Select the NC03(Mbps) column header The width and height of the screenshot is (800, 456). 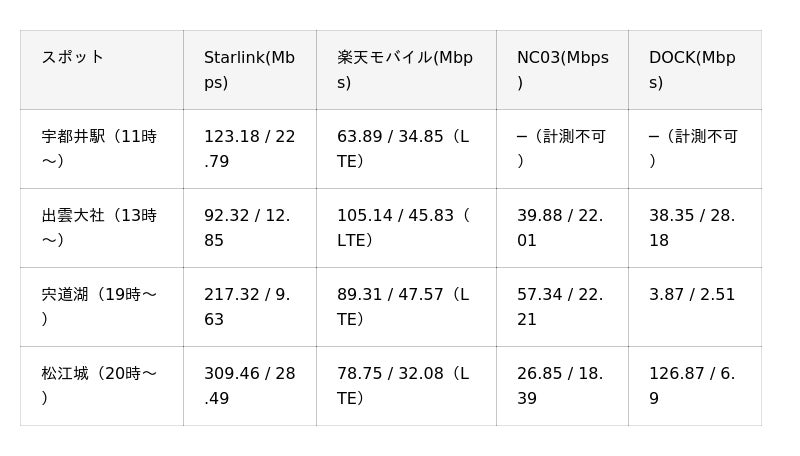pos(562,70)
